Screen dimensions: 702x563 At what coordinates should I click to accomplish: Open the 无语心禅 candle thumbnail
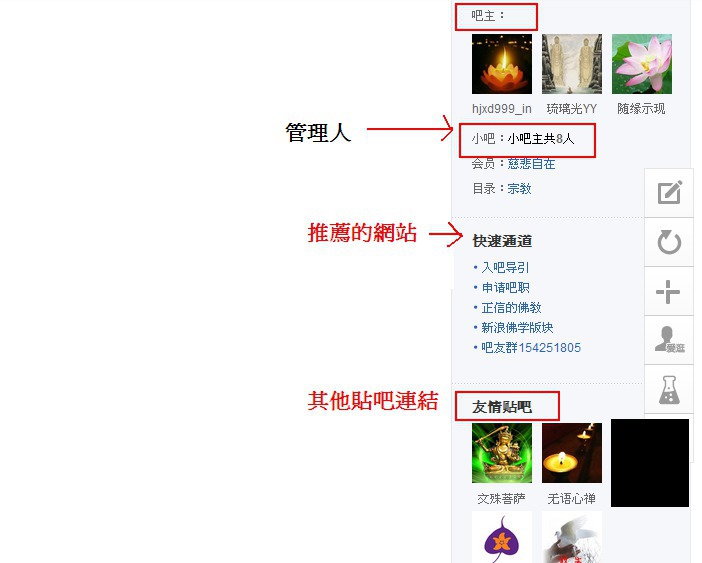pos(572,453)
